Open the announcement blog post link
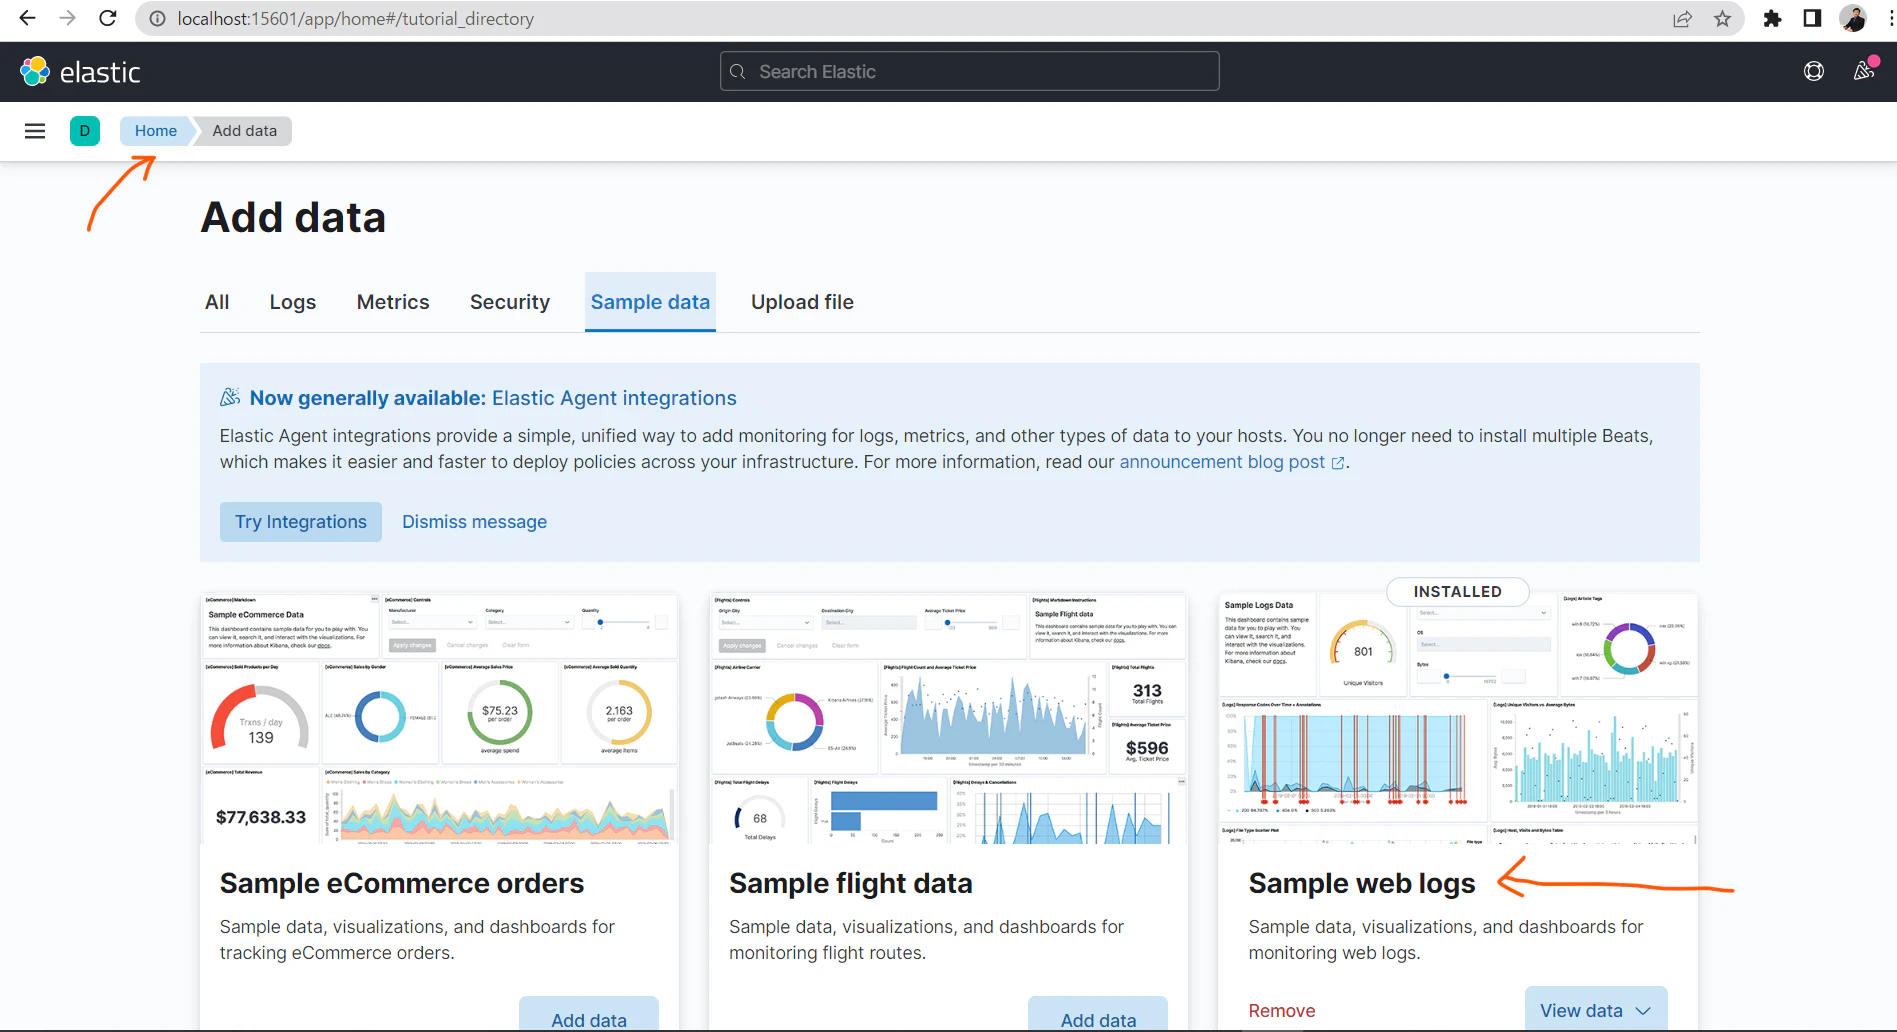This screenshot has width=1897, height=1032. point(1232,462)
